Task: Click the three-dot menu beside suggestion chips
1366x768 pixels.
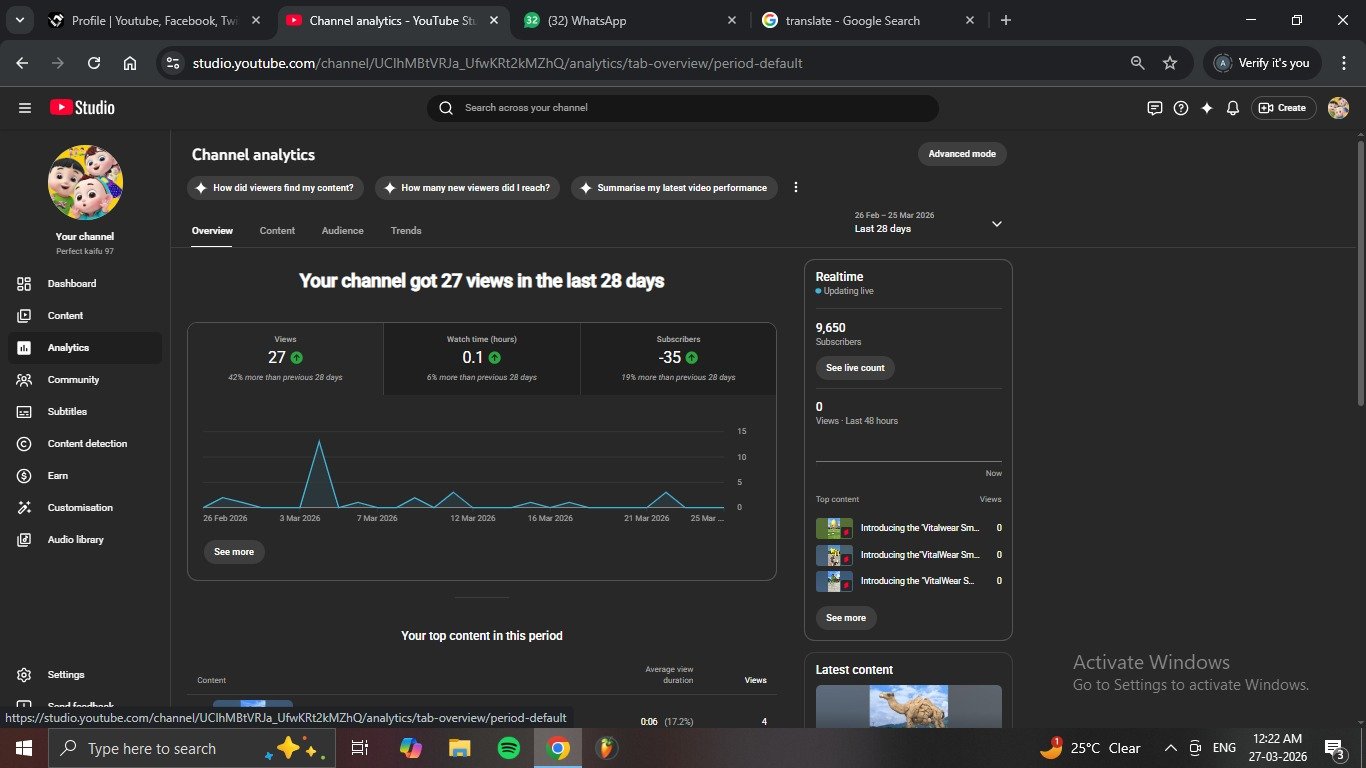Action: point(796,188)
